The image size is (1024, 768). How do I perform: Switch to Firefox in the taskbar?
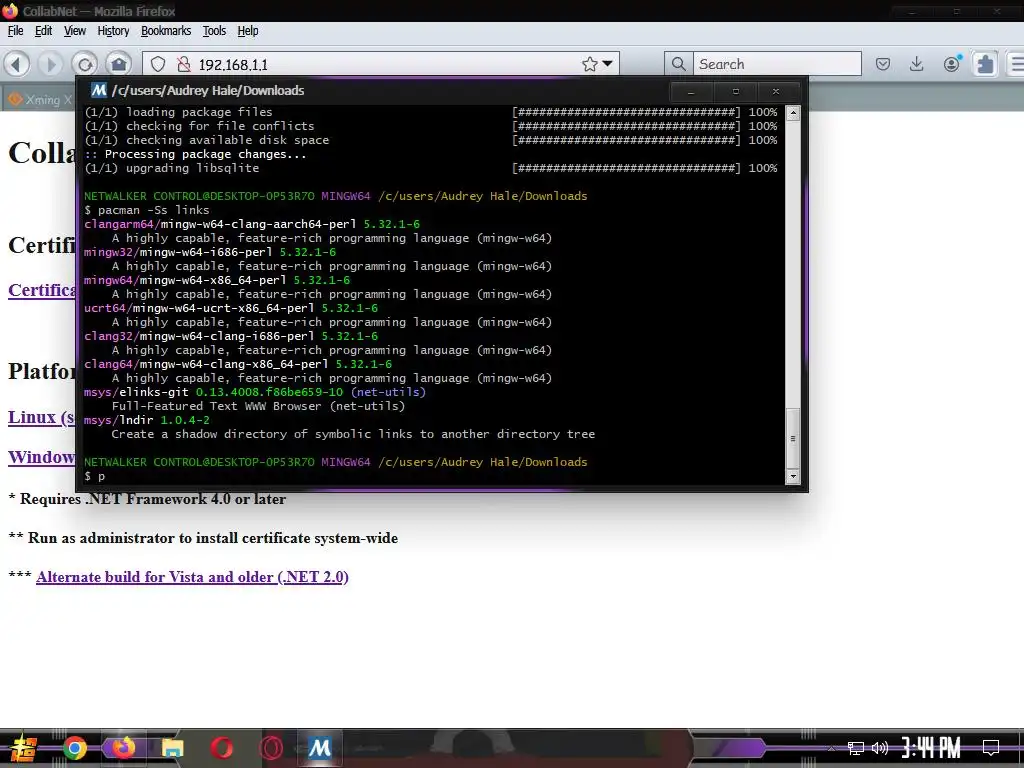(x=123, y=748)
